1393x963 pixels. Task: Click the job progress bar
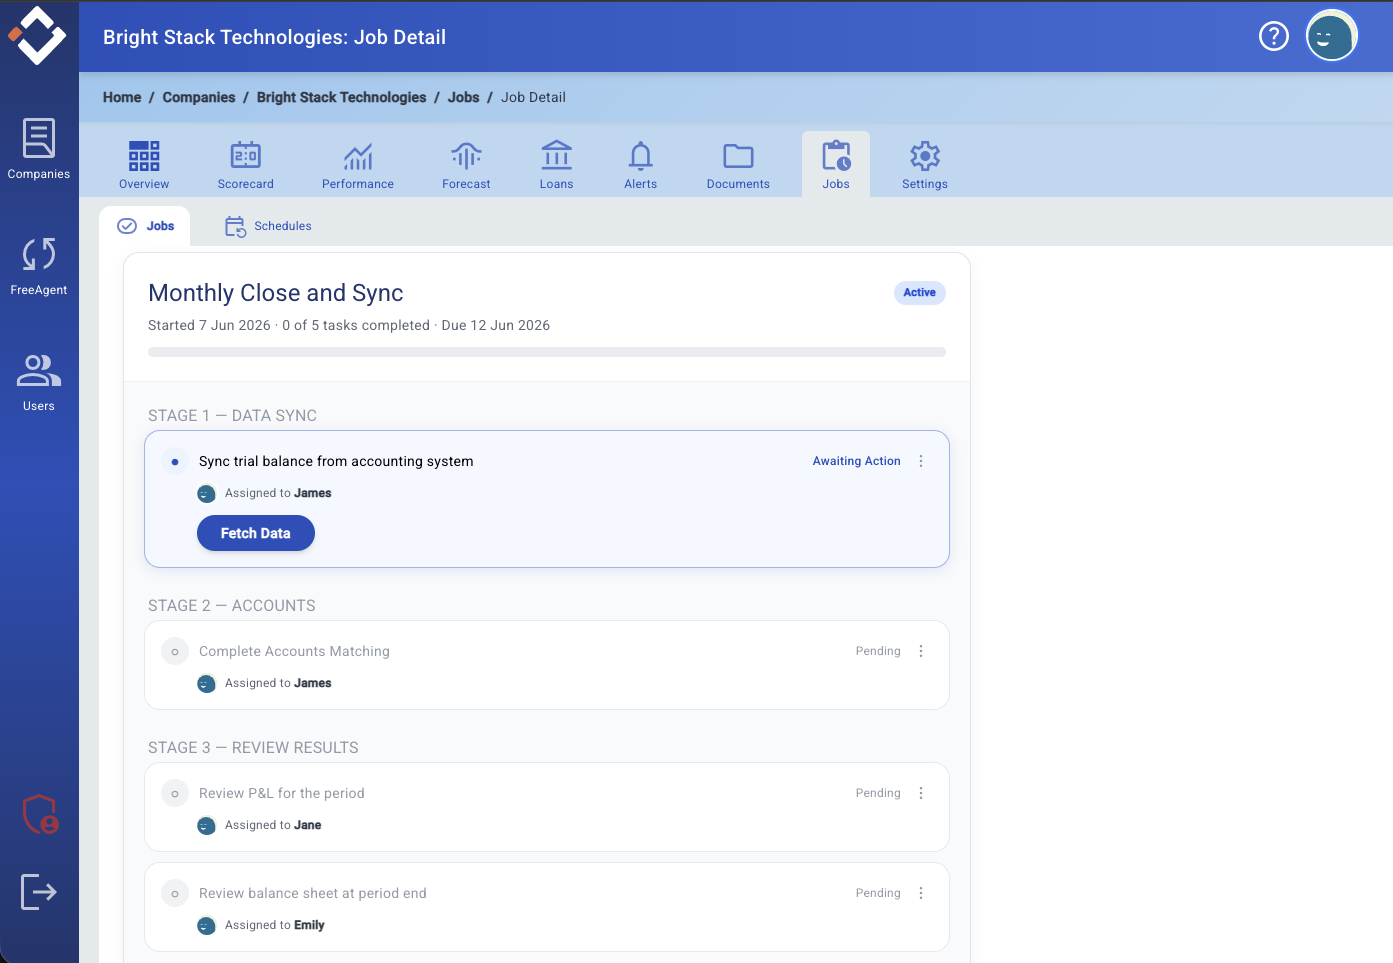pos(547,352)
